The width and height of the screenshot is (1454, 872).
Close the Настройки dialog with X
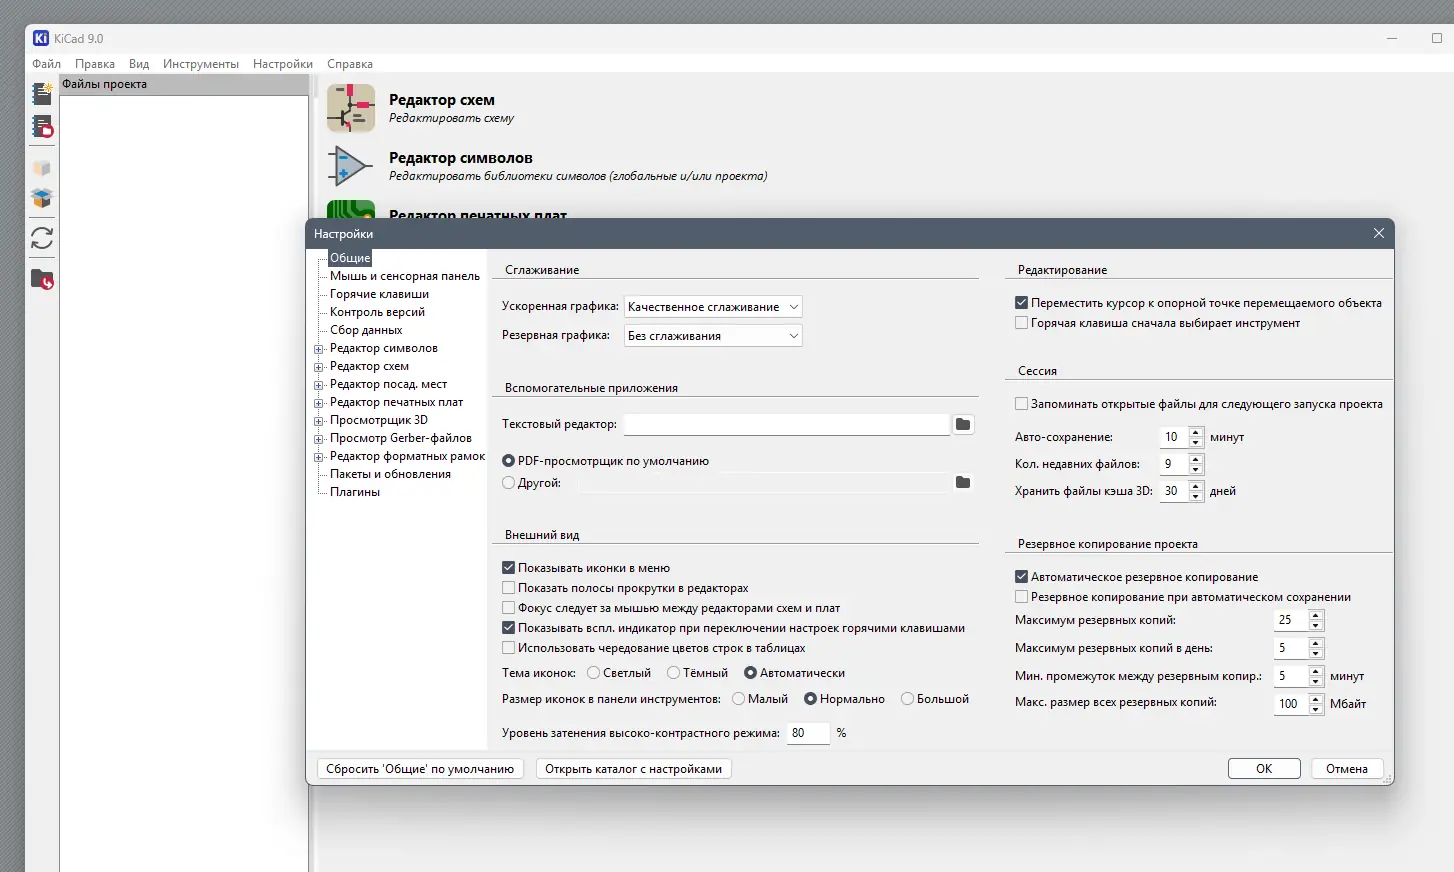[1379, 233]
